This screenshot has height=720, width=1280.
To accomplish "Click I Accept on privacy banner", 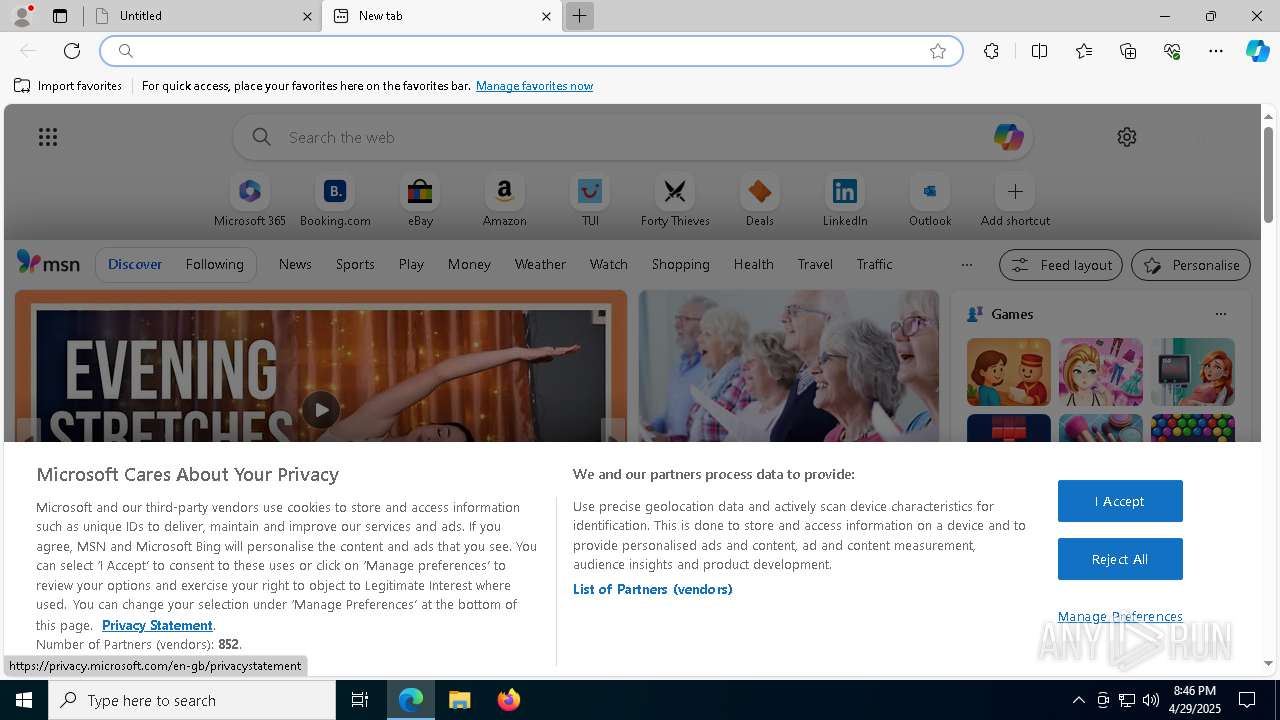I will (1120, 501).
